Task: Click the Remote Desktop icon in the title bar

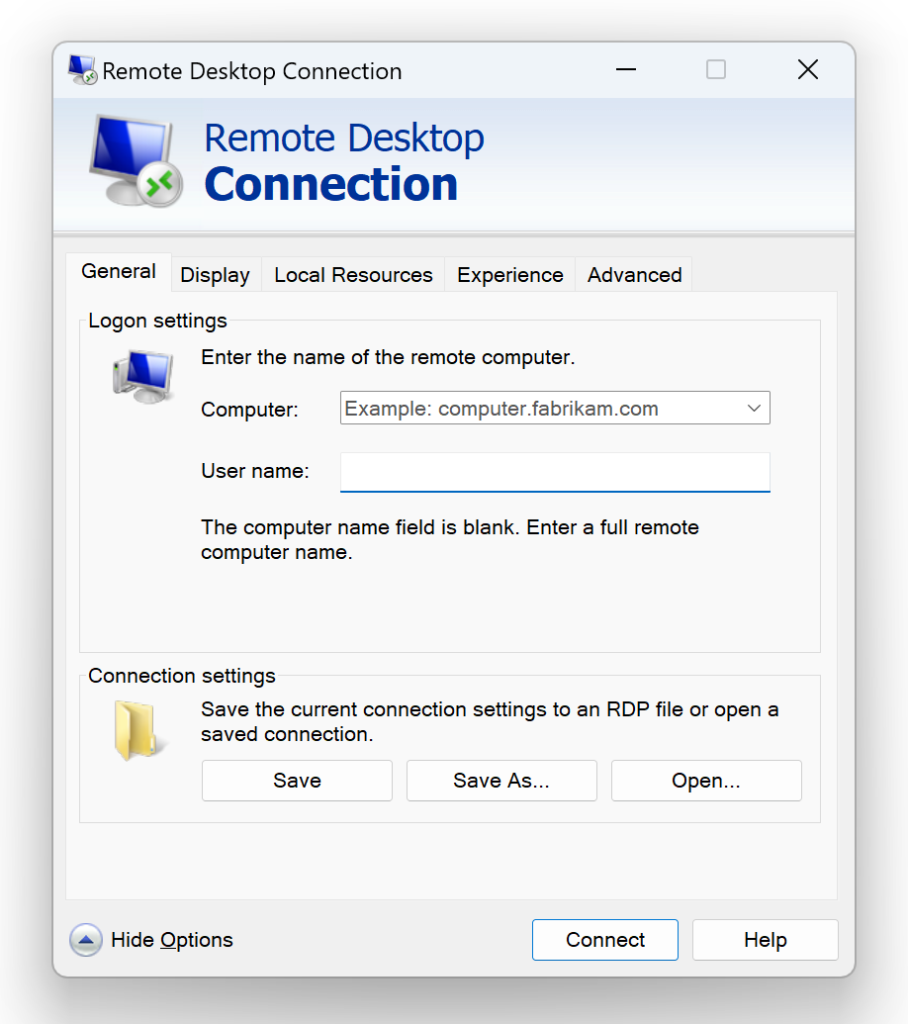Action: click(x=81, y=70)
